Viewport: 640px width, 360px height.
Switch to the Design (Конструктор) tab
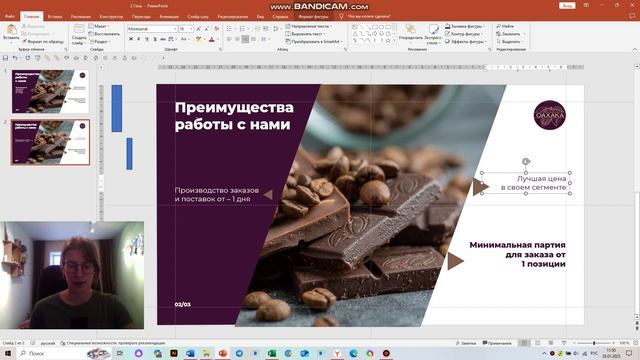click(x=111, y=17)
